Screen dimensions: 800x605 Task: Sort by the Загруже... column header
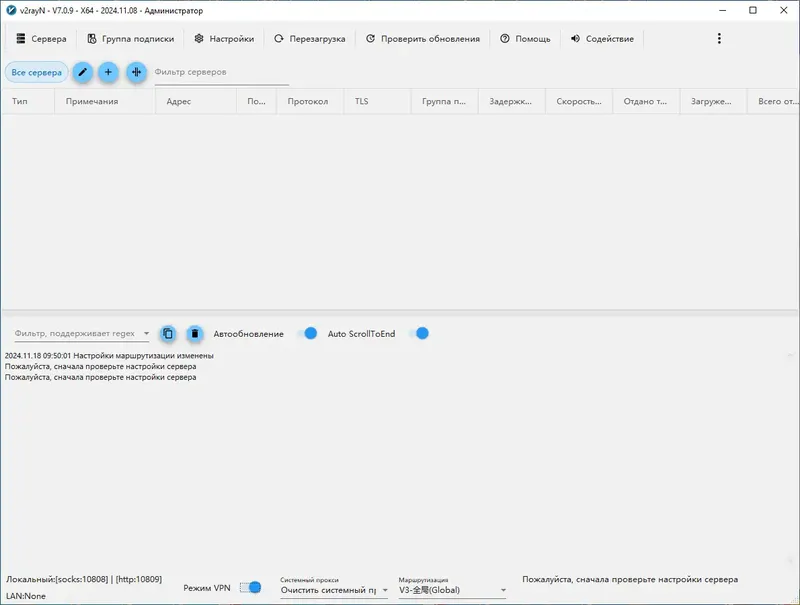[x=713, y=102]
